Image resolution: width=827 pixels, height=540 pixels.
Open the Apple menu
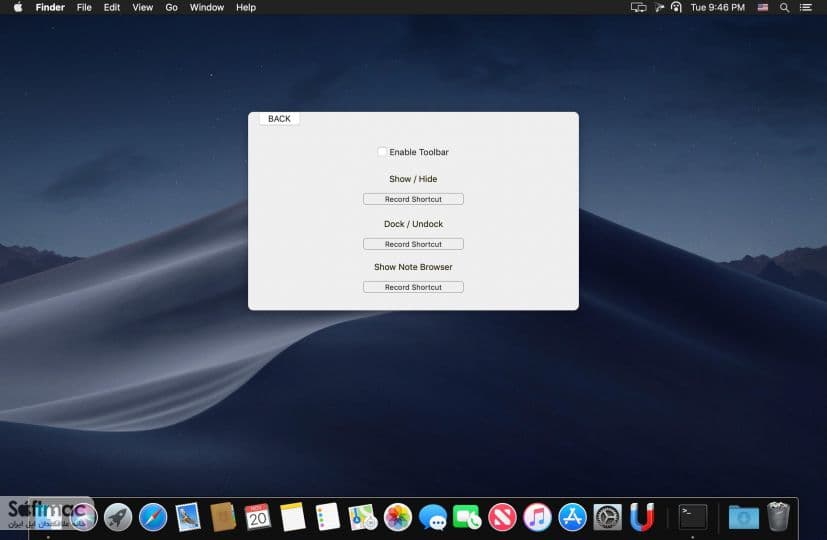18,7
